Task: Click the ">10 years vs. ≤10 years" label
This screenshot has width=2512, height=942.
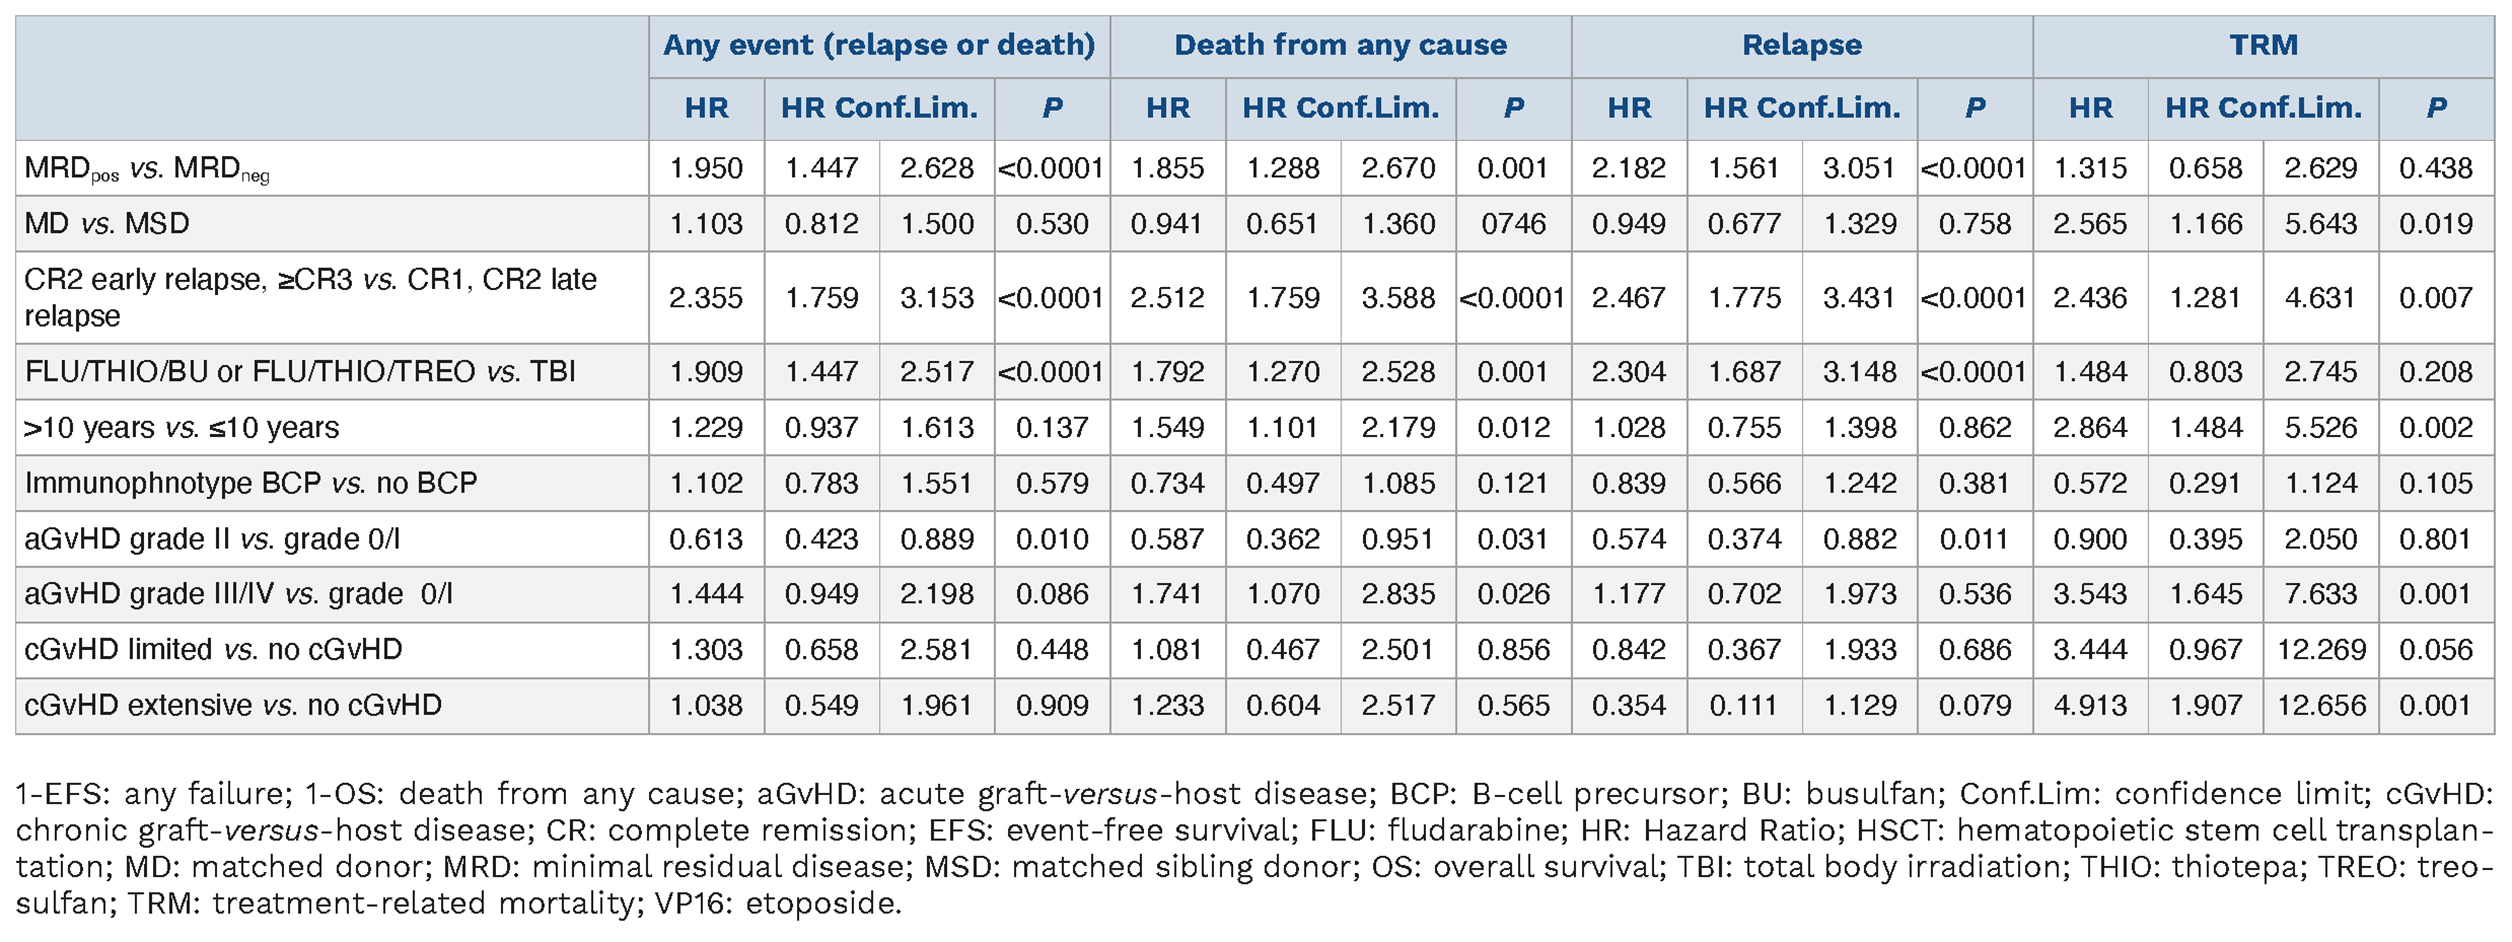Action: [182, 428]
